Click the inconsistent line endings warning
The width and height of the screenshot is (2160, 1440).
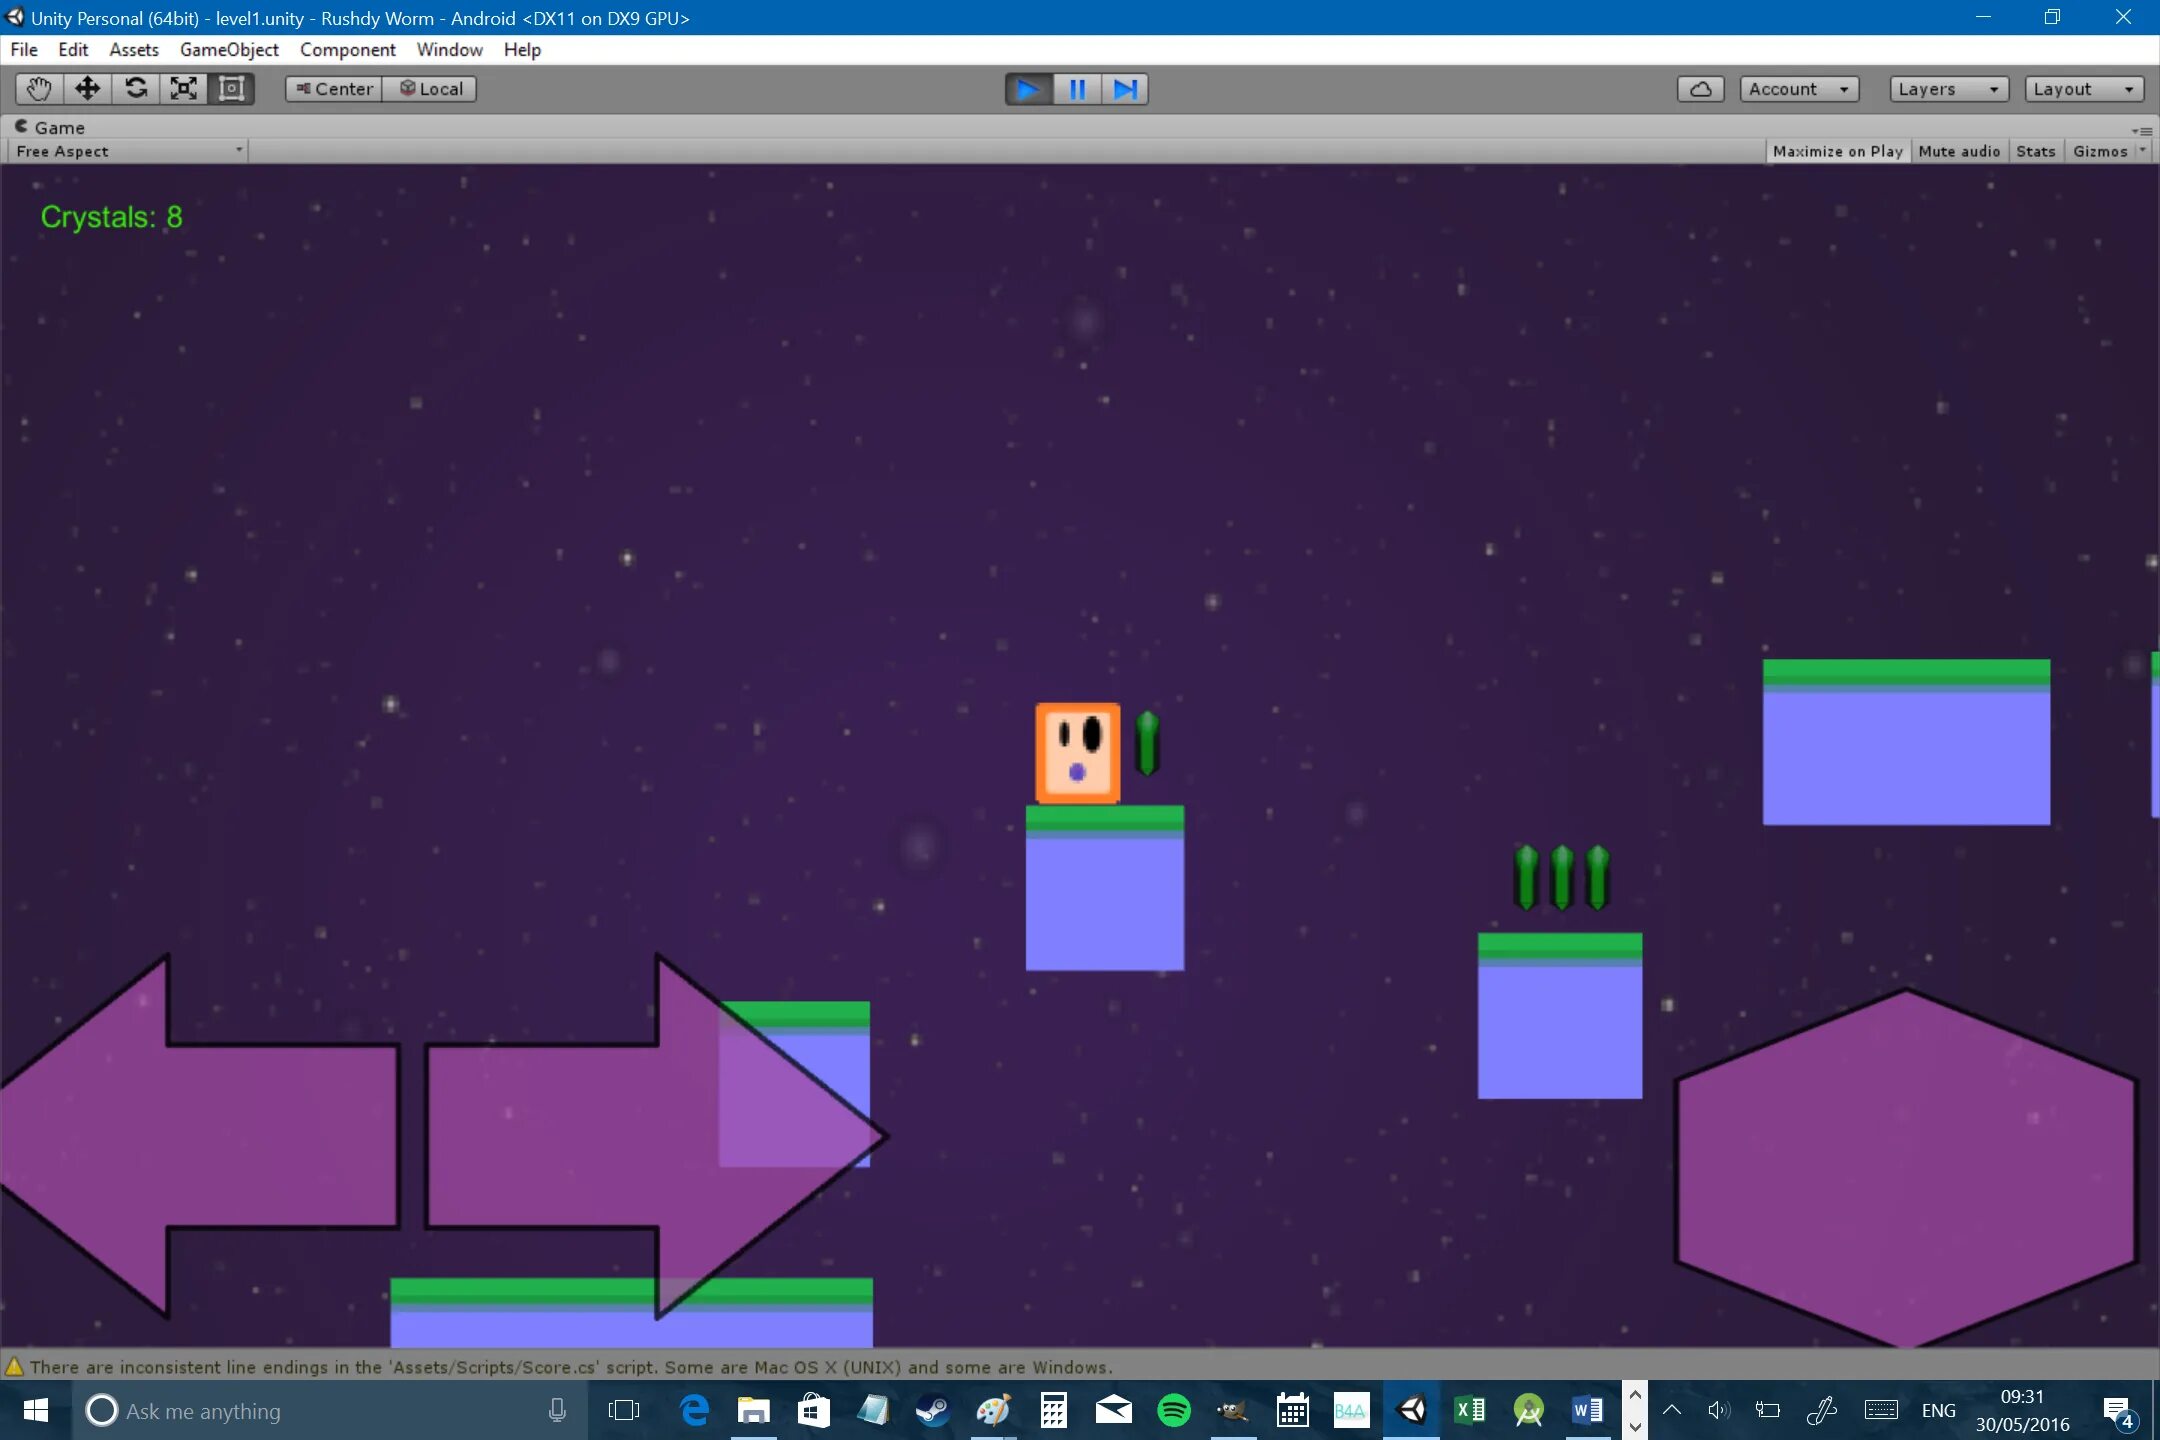570,1367
